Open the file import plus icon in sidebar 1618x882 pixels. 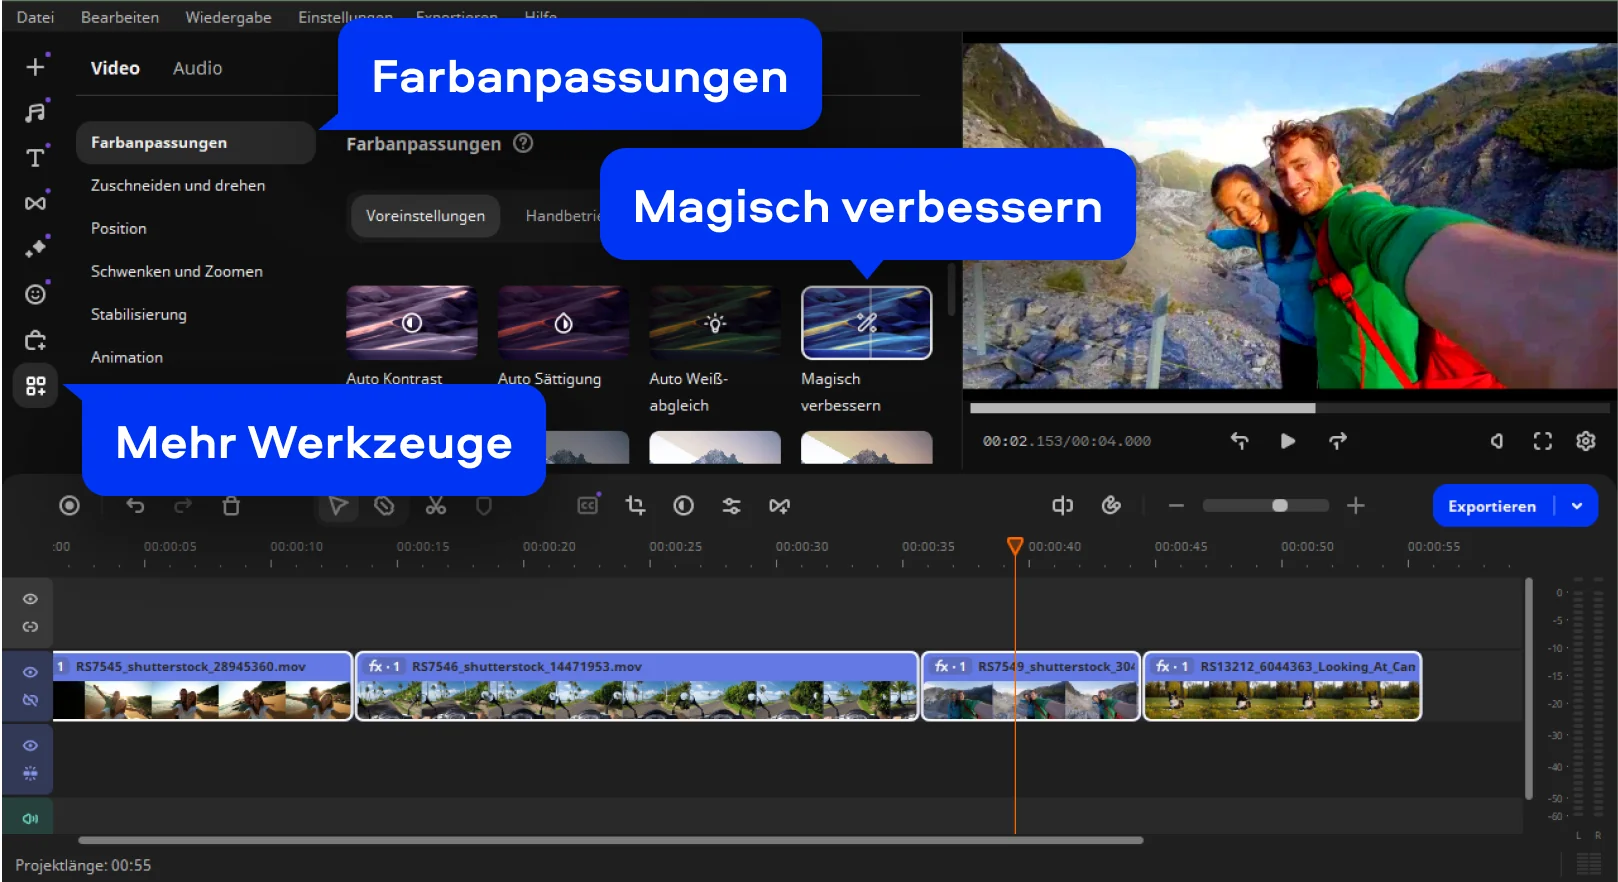coord(35,66)
